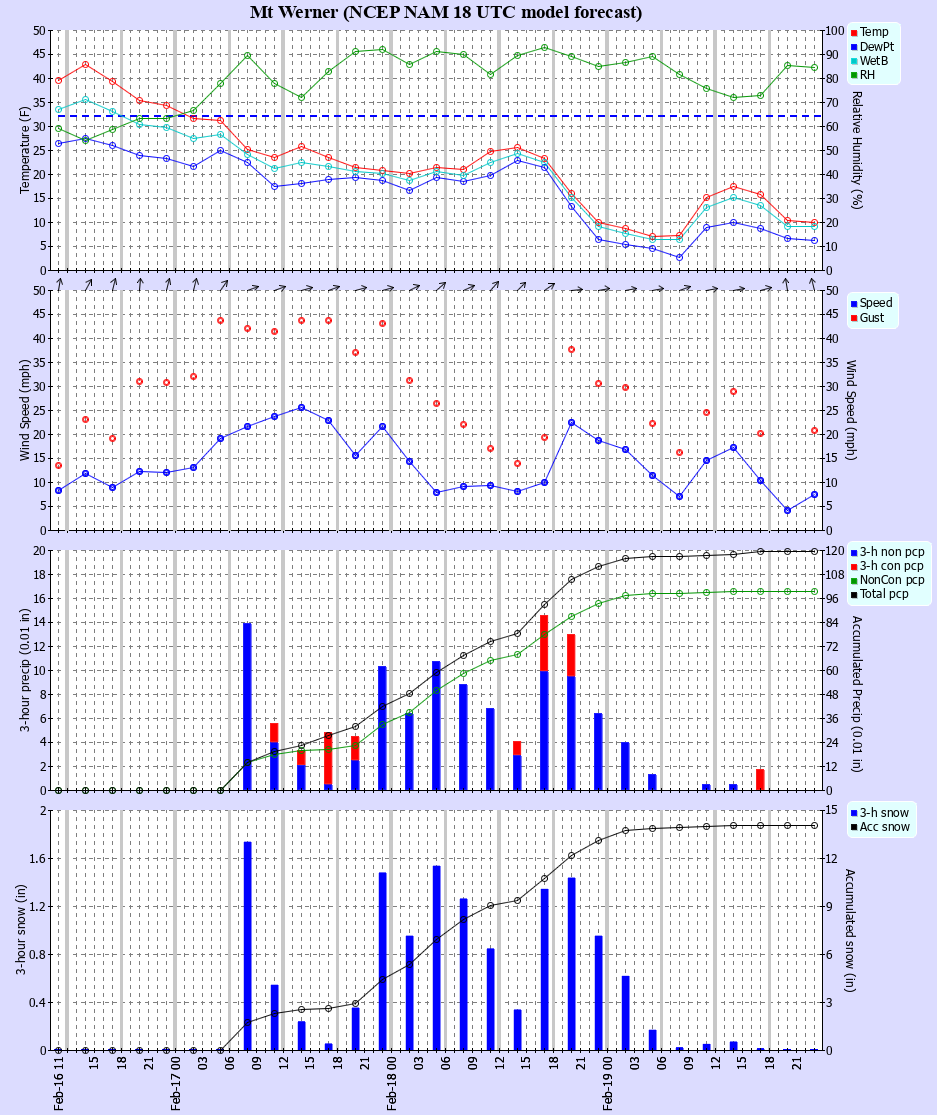Select the cyan WetB legend swatch
The image size is (937, 1115).
pyautogui.click(x=854, y=61)
